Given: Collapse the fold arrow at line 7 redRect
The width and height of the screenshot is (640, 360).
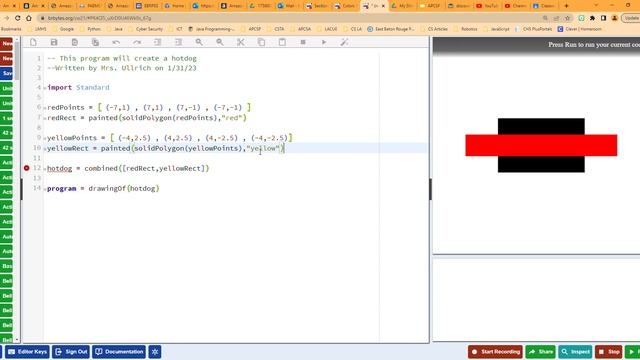Looking at the screenshot, I should (x=44, y=118).
